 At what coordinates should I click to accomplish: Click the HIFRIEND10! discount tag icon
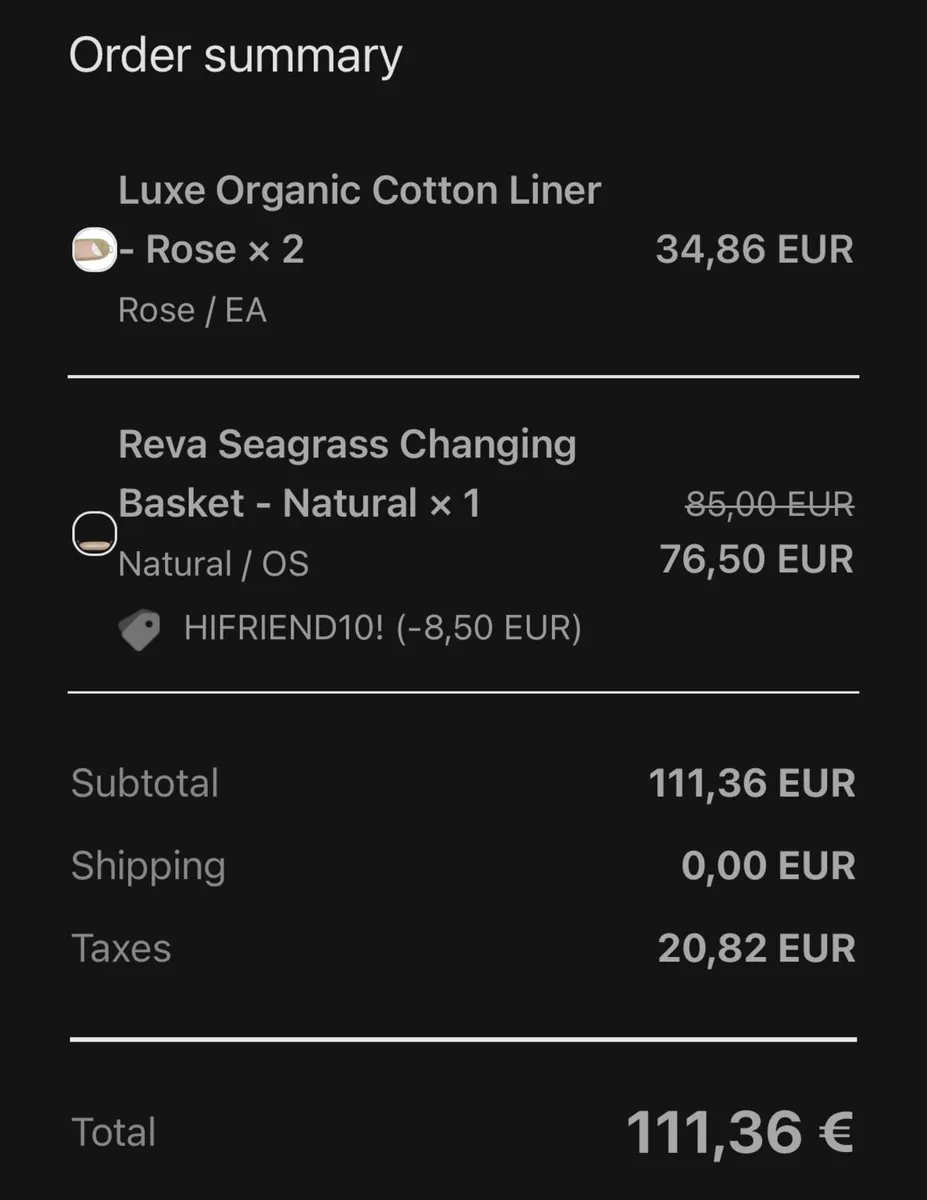pos(139,630)
